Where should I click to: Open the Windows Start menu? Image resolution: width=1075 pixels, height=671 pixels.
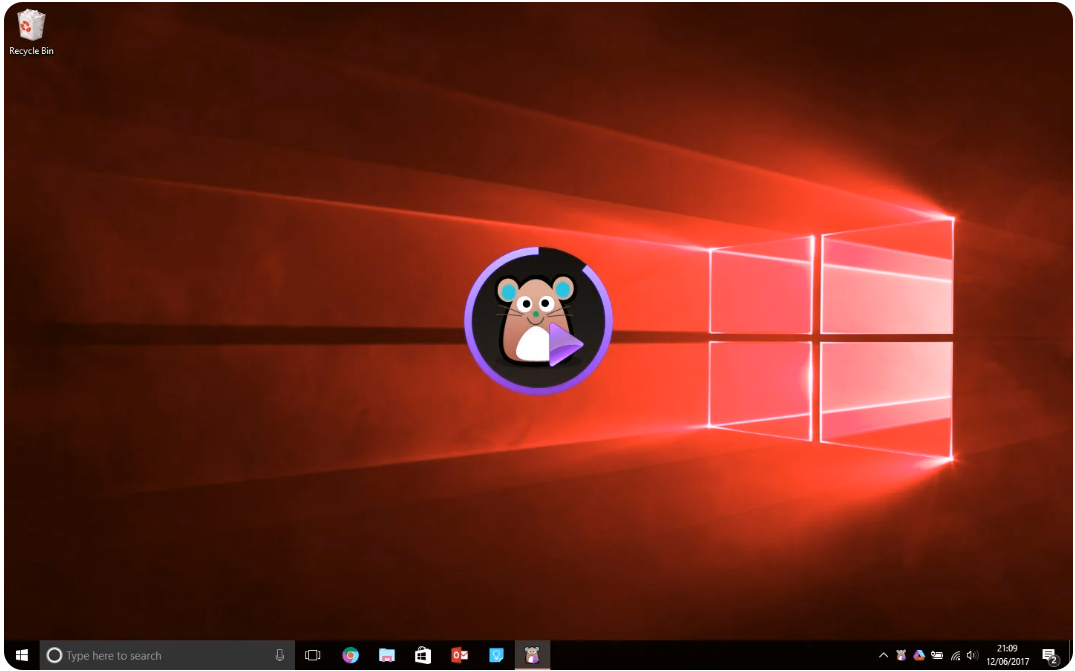(22, 655)
